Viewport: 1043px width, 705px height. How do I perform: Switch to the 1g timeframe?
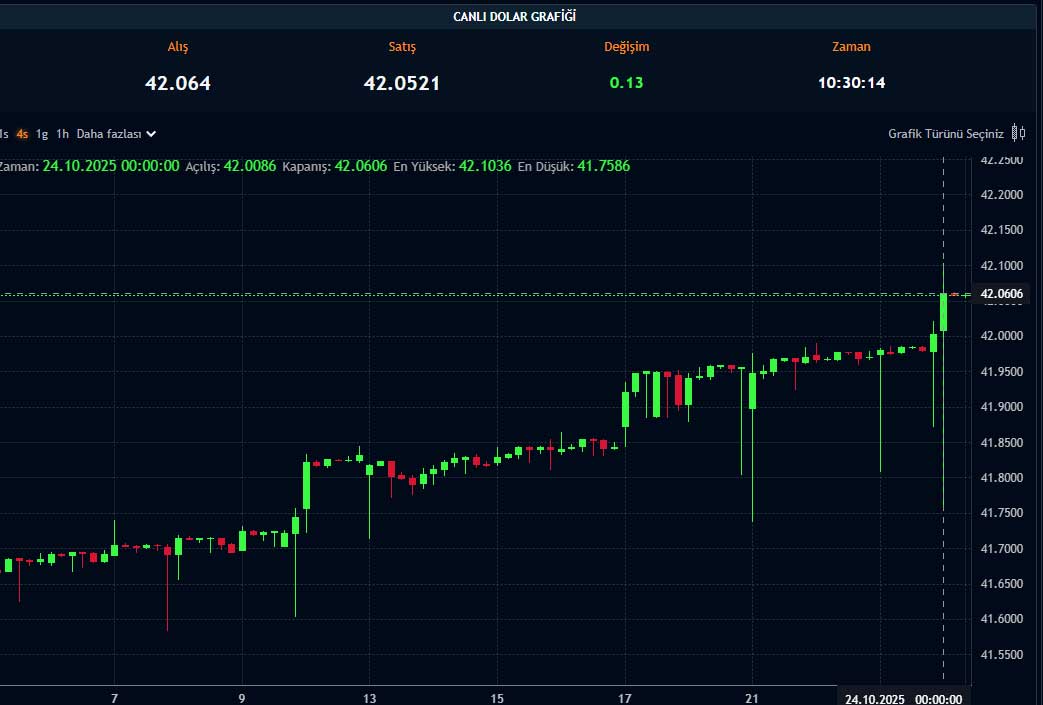point(42,133)
